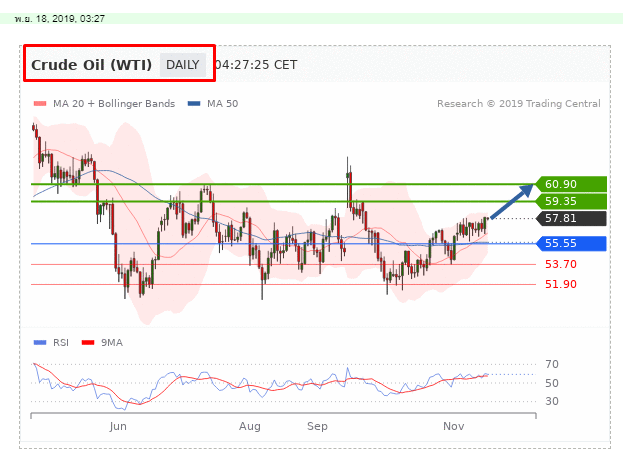The width and height of the screenshot is (623, 463).
Task: Click the blue upward trend arrow
Action: [512, 200]
